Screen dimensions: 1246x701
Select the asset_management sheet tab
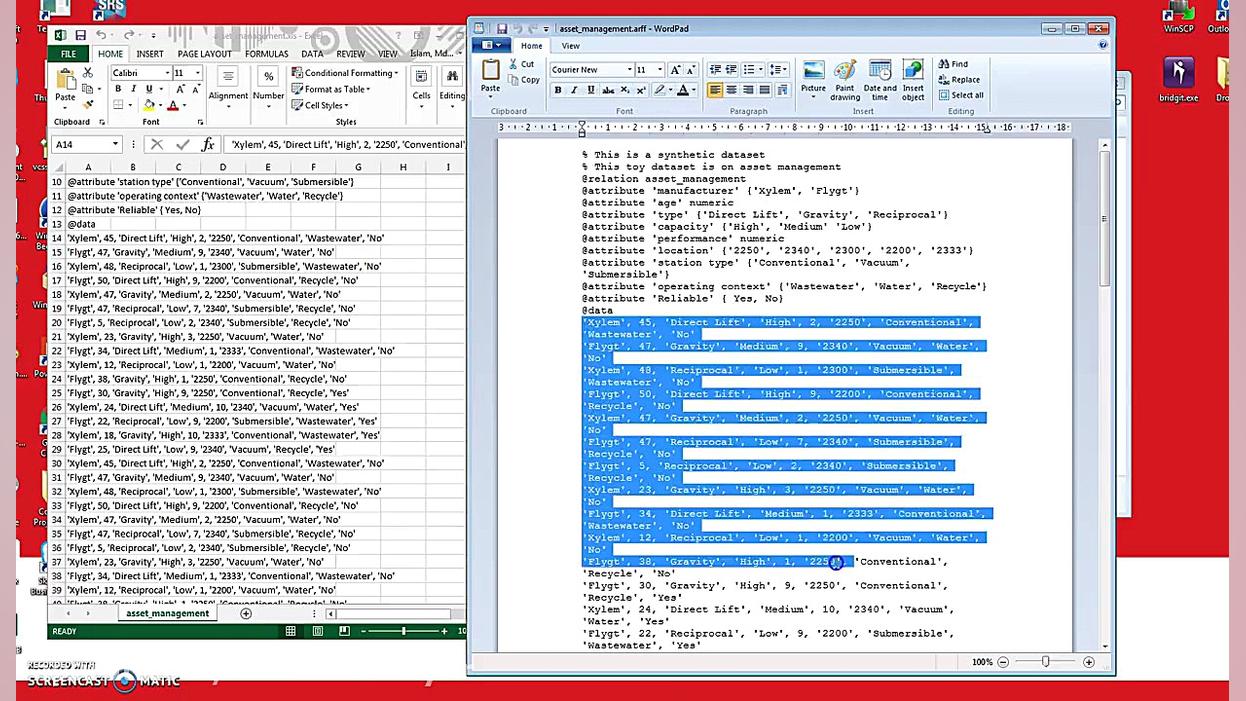click(167, 613)
